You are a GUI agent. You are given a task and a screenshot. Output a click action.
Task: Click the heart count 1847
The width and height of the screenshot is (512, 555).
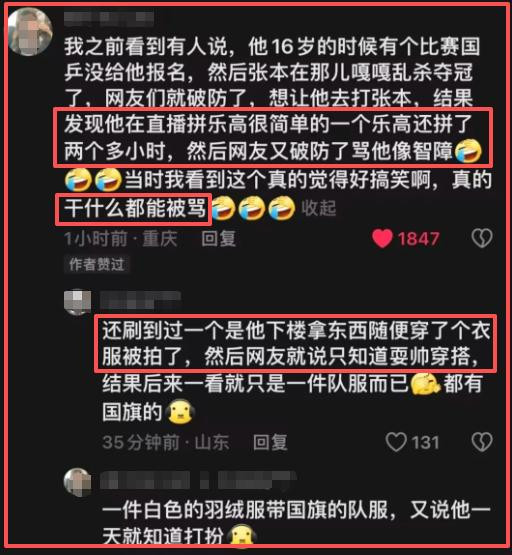(x=419, y=239)
